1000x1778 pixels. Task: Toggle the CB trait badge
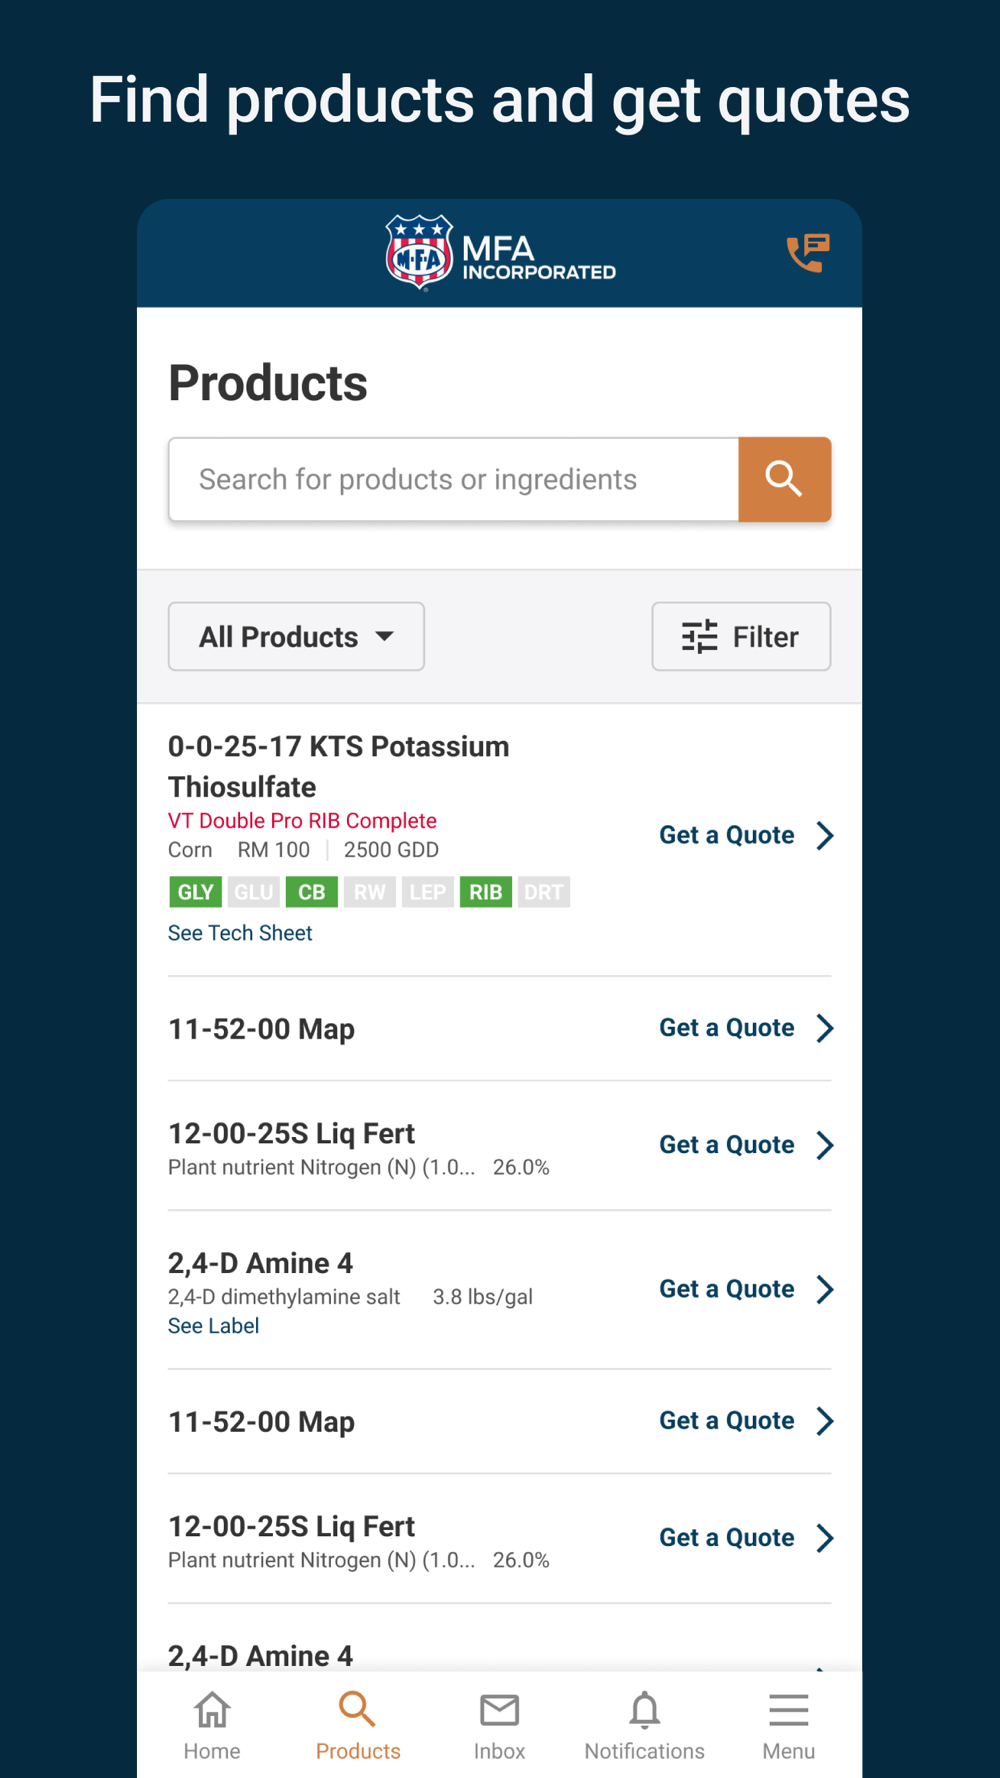tap(311, 892)
